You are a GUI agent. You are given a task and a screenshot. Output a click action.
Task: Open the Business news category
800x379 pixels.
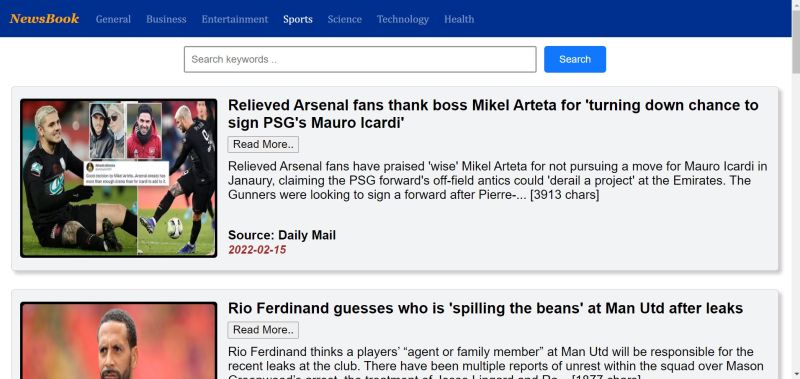point(166,19)
